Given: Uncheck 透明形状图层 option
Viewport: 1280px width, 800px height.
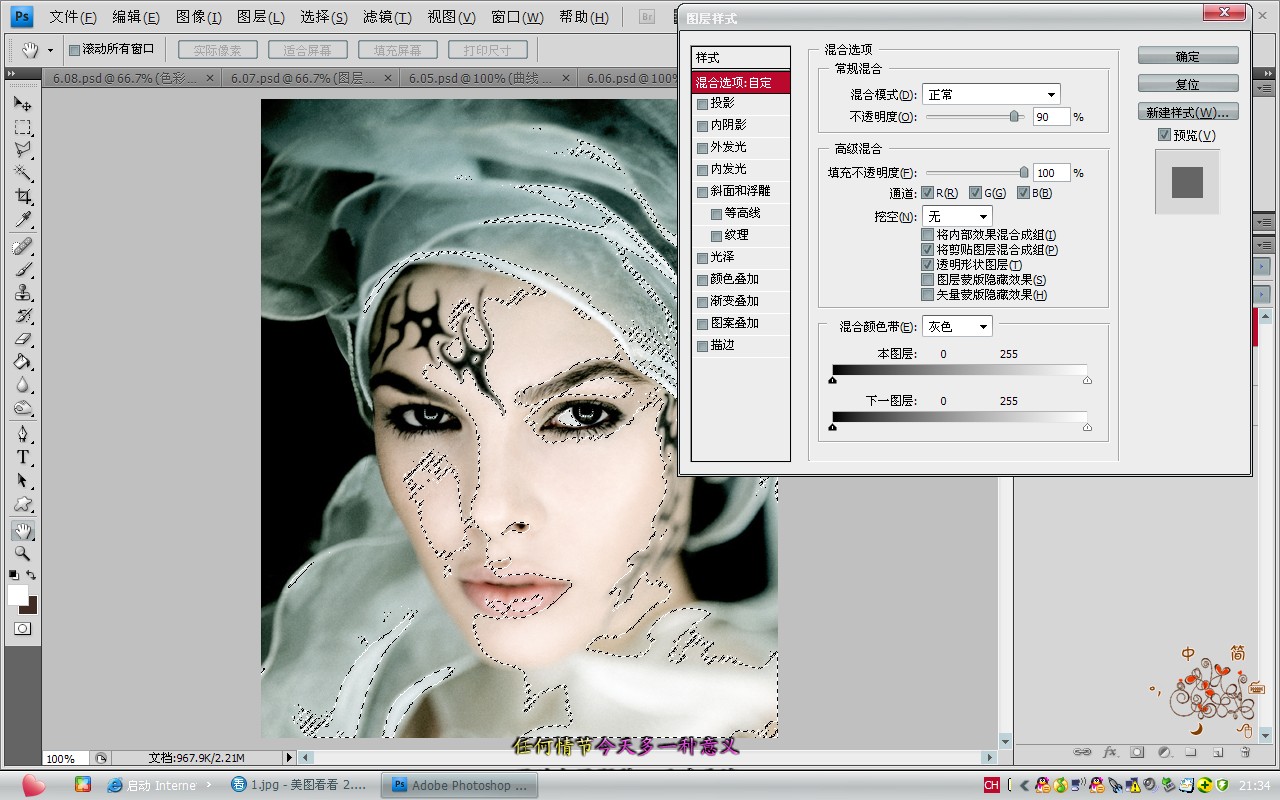Looking at the screenshot, I should (928, 265).
